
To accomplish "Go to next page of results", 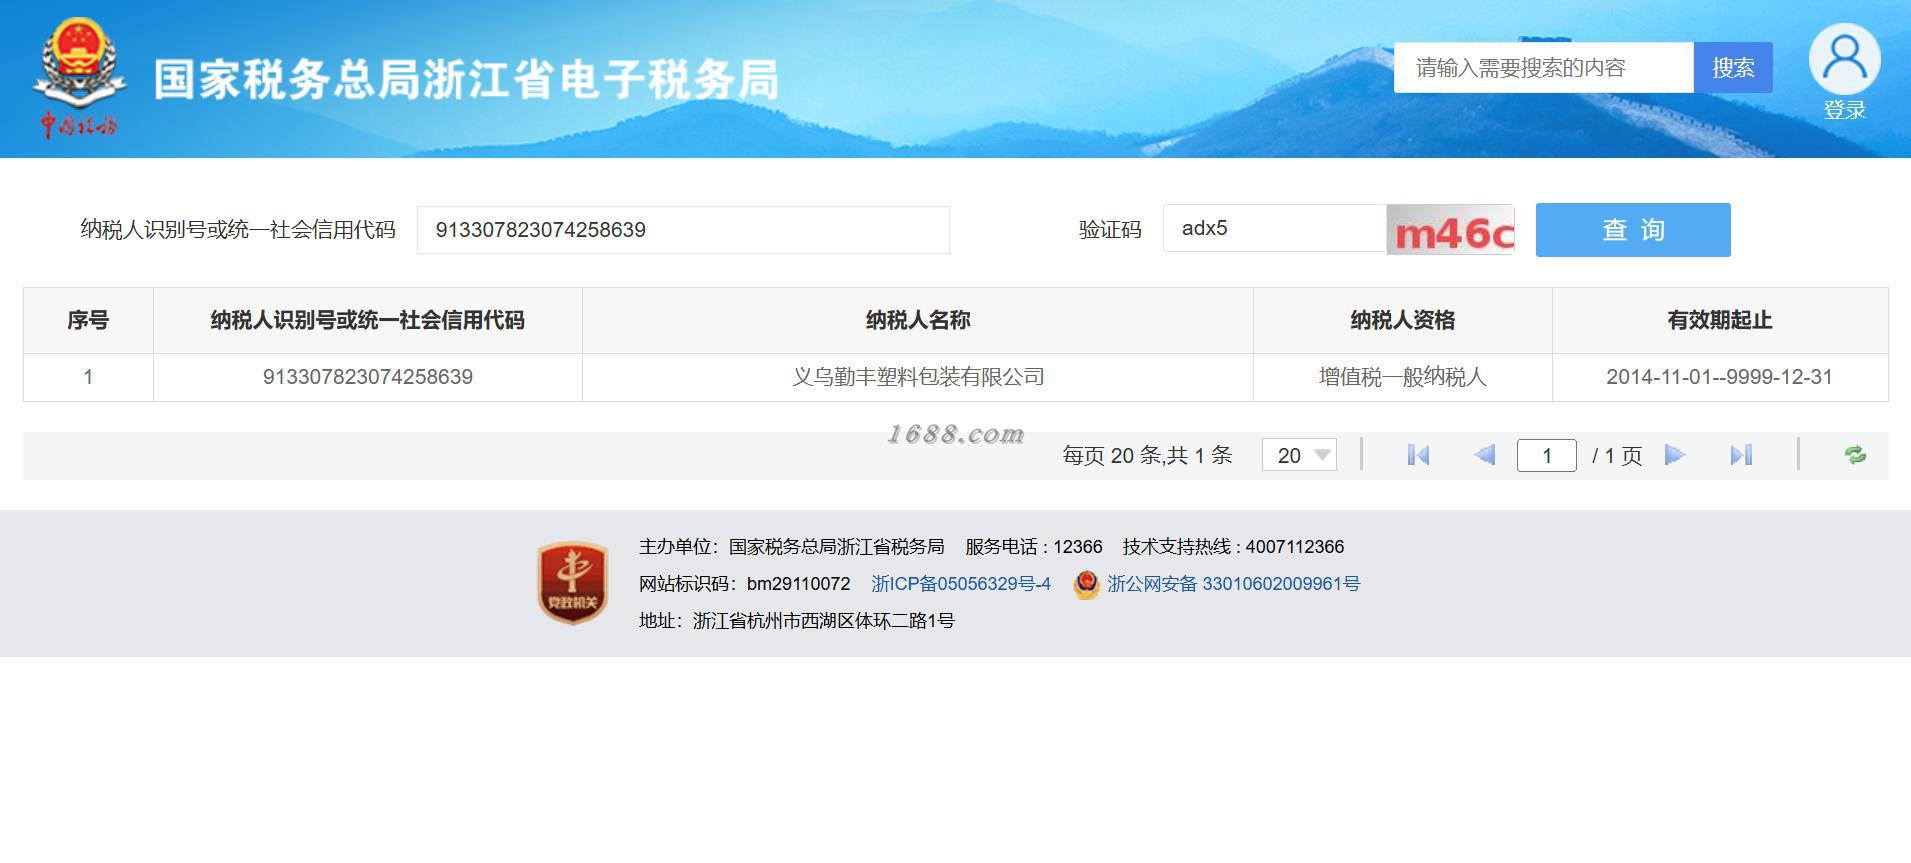I will pyautogui.click(x=1675, y=455).
